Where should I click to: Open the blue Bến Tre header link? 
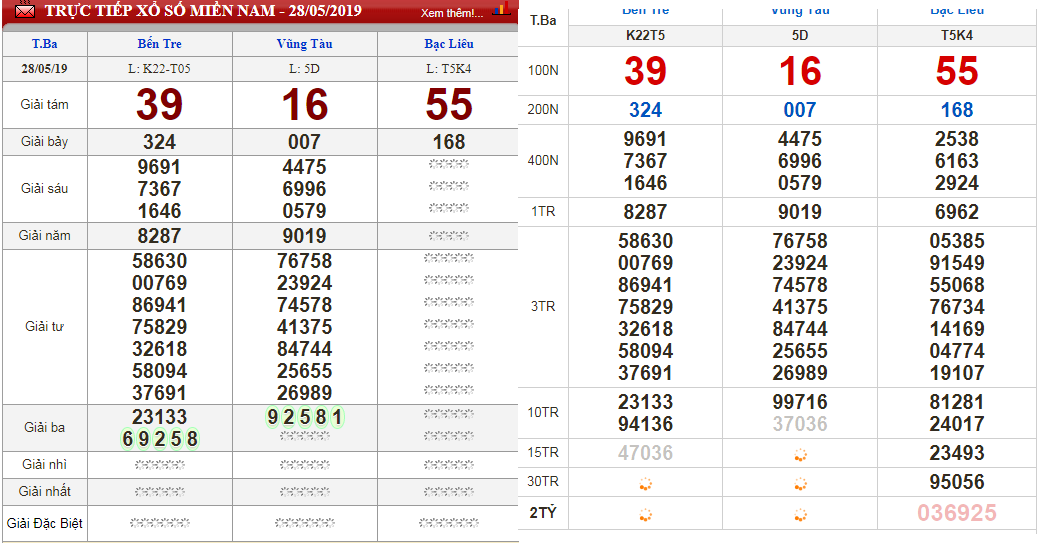click(x=159, y=44)
